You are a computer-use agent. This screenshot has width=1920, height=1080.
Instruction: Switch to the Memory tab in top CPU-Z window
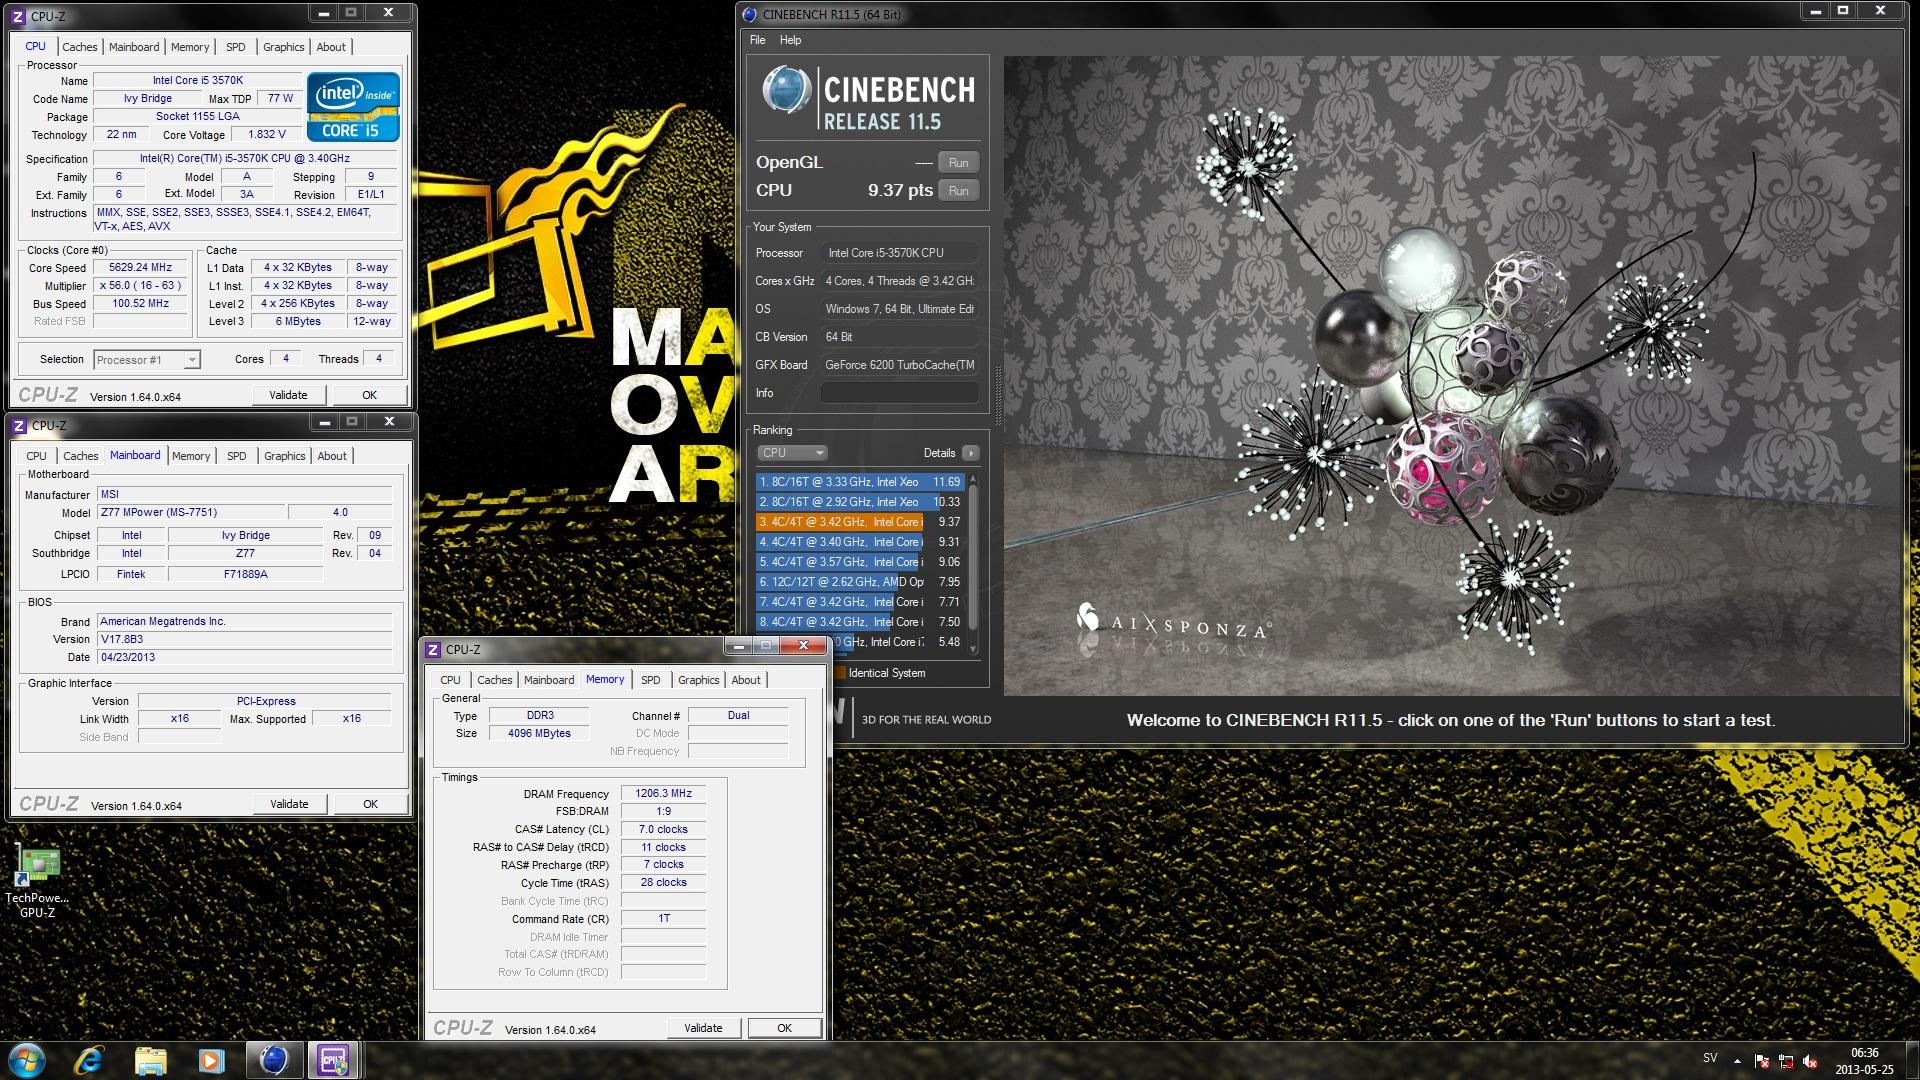coord(190,47)
